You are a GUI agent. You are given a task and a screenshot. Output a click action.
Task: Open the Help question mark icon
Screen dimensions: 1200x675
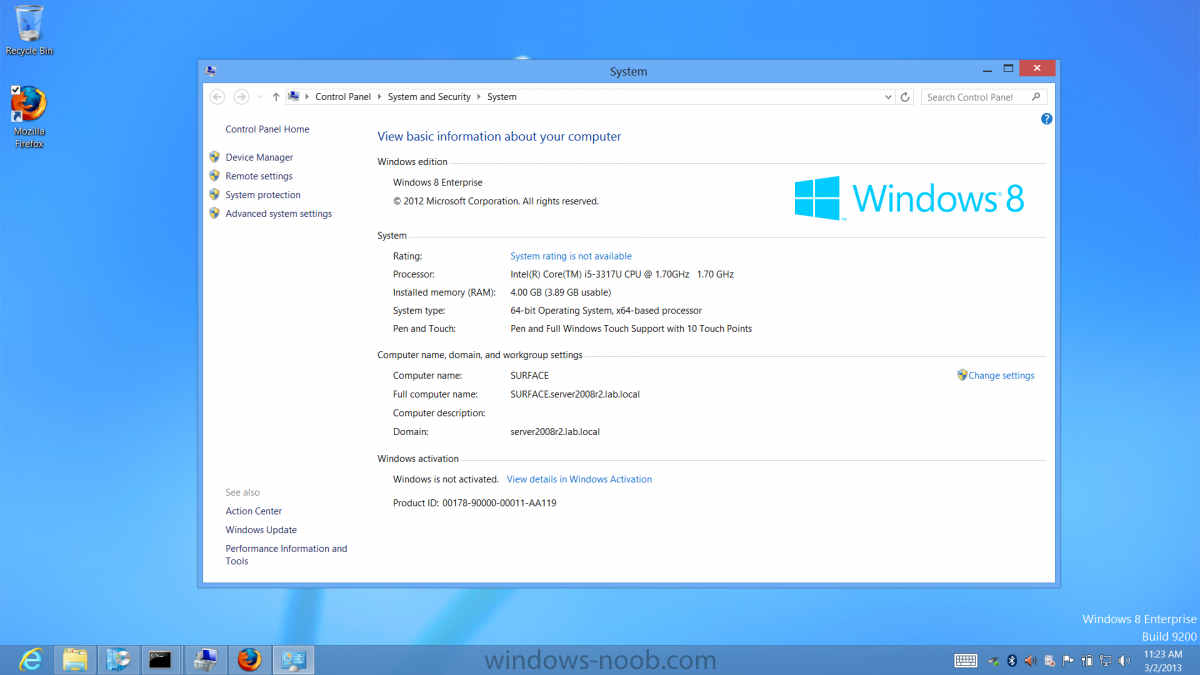(1046, 119)
